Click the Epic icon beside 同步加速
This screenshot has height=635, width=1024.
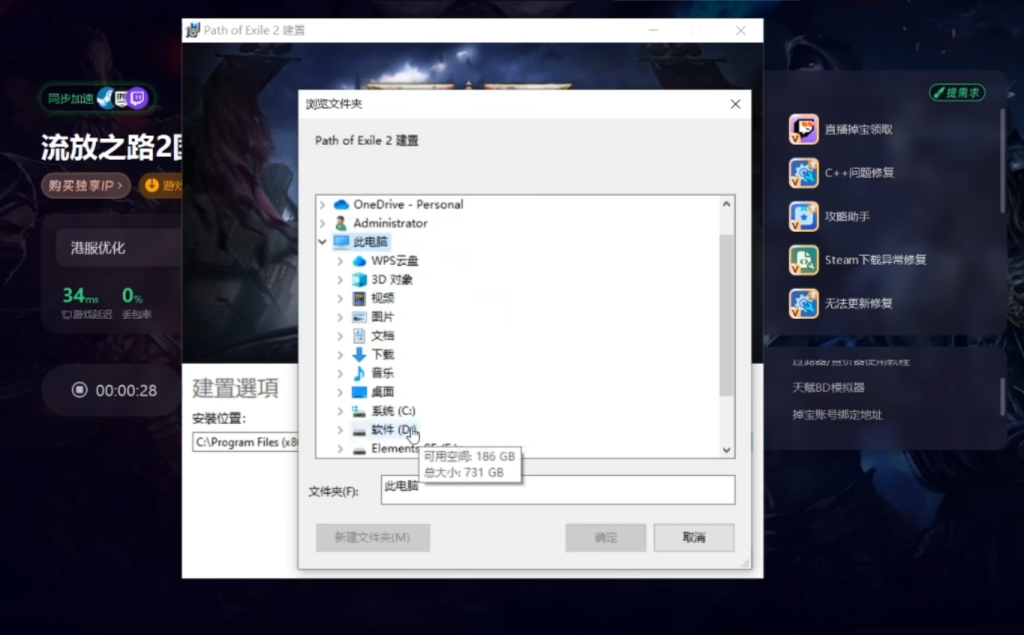(121, 98)
